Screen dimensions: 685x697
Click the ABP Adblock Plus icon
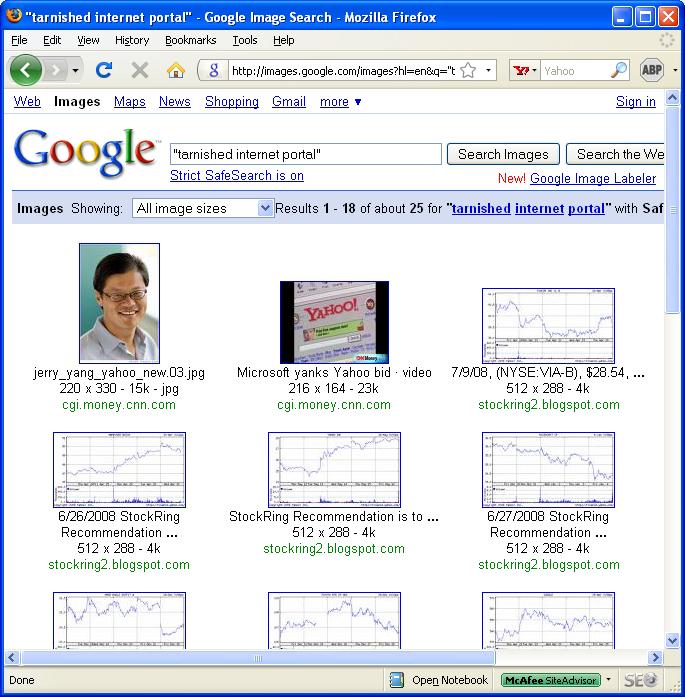(652, 70)
